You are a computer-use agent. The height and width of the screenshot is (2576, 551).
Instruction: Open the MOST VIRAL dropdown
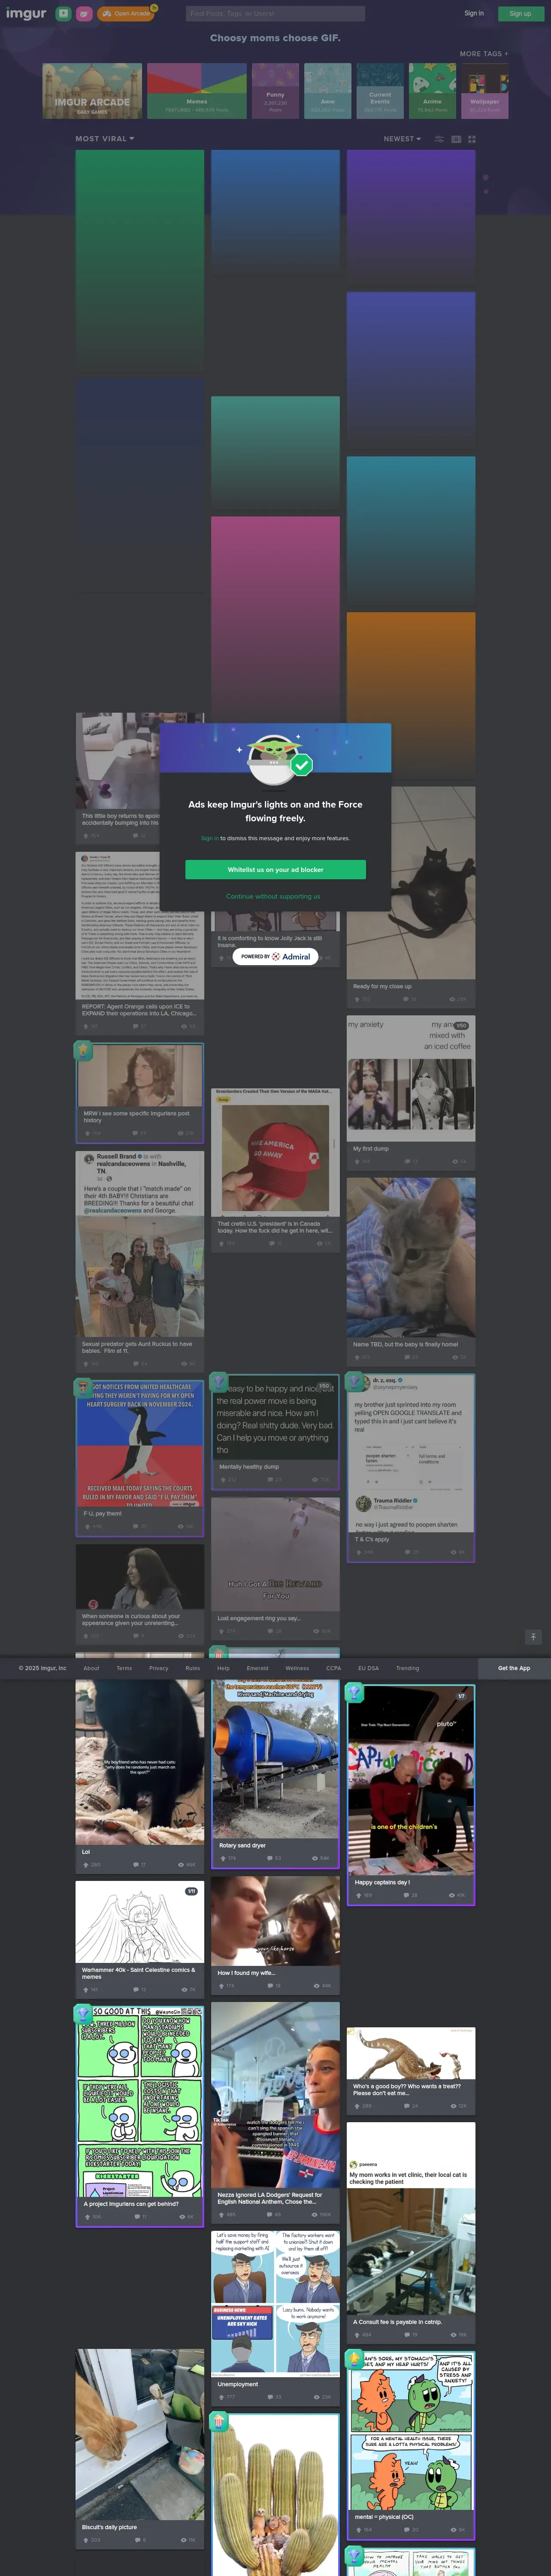tap(105, 139)
